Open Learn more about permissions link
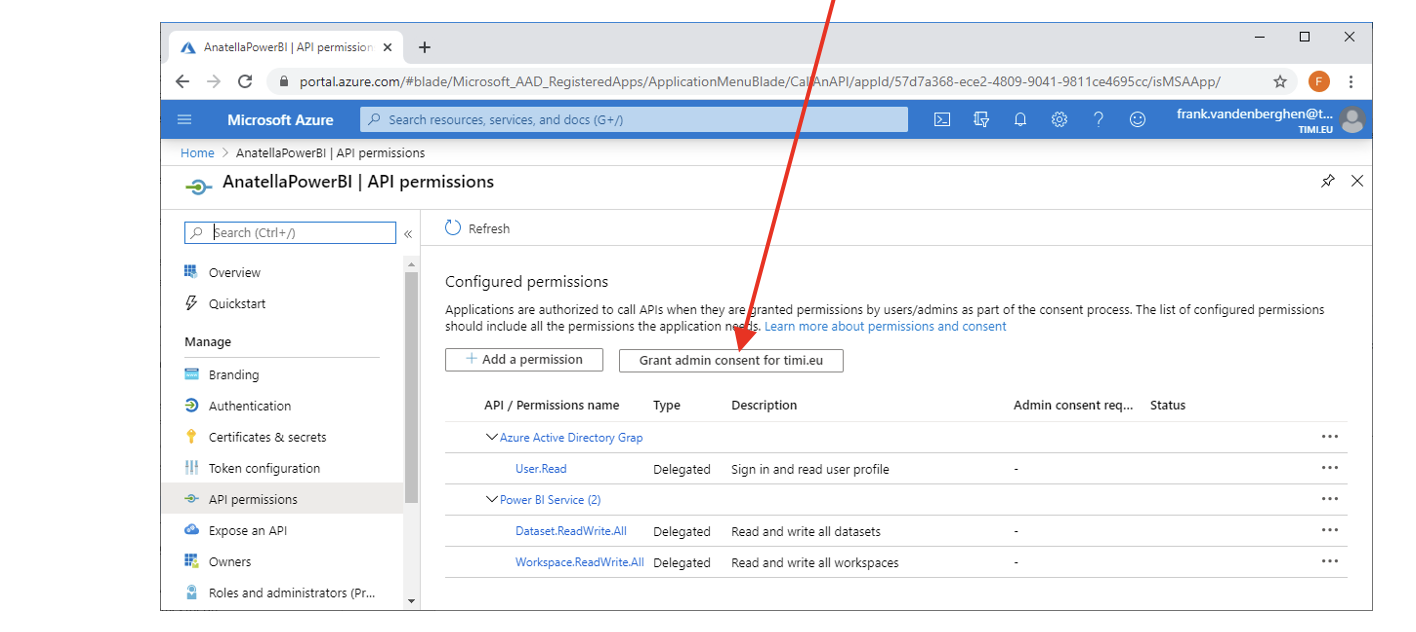 point(885,326)
